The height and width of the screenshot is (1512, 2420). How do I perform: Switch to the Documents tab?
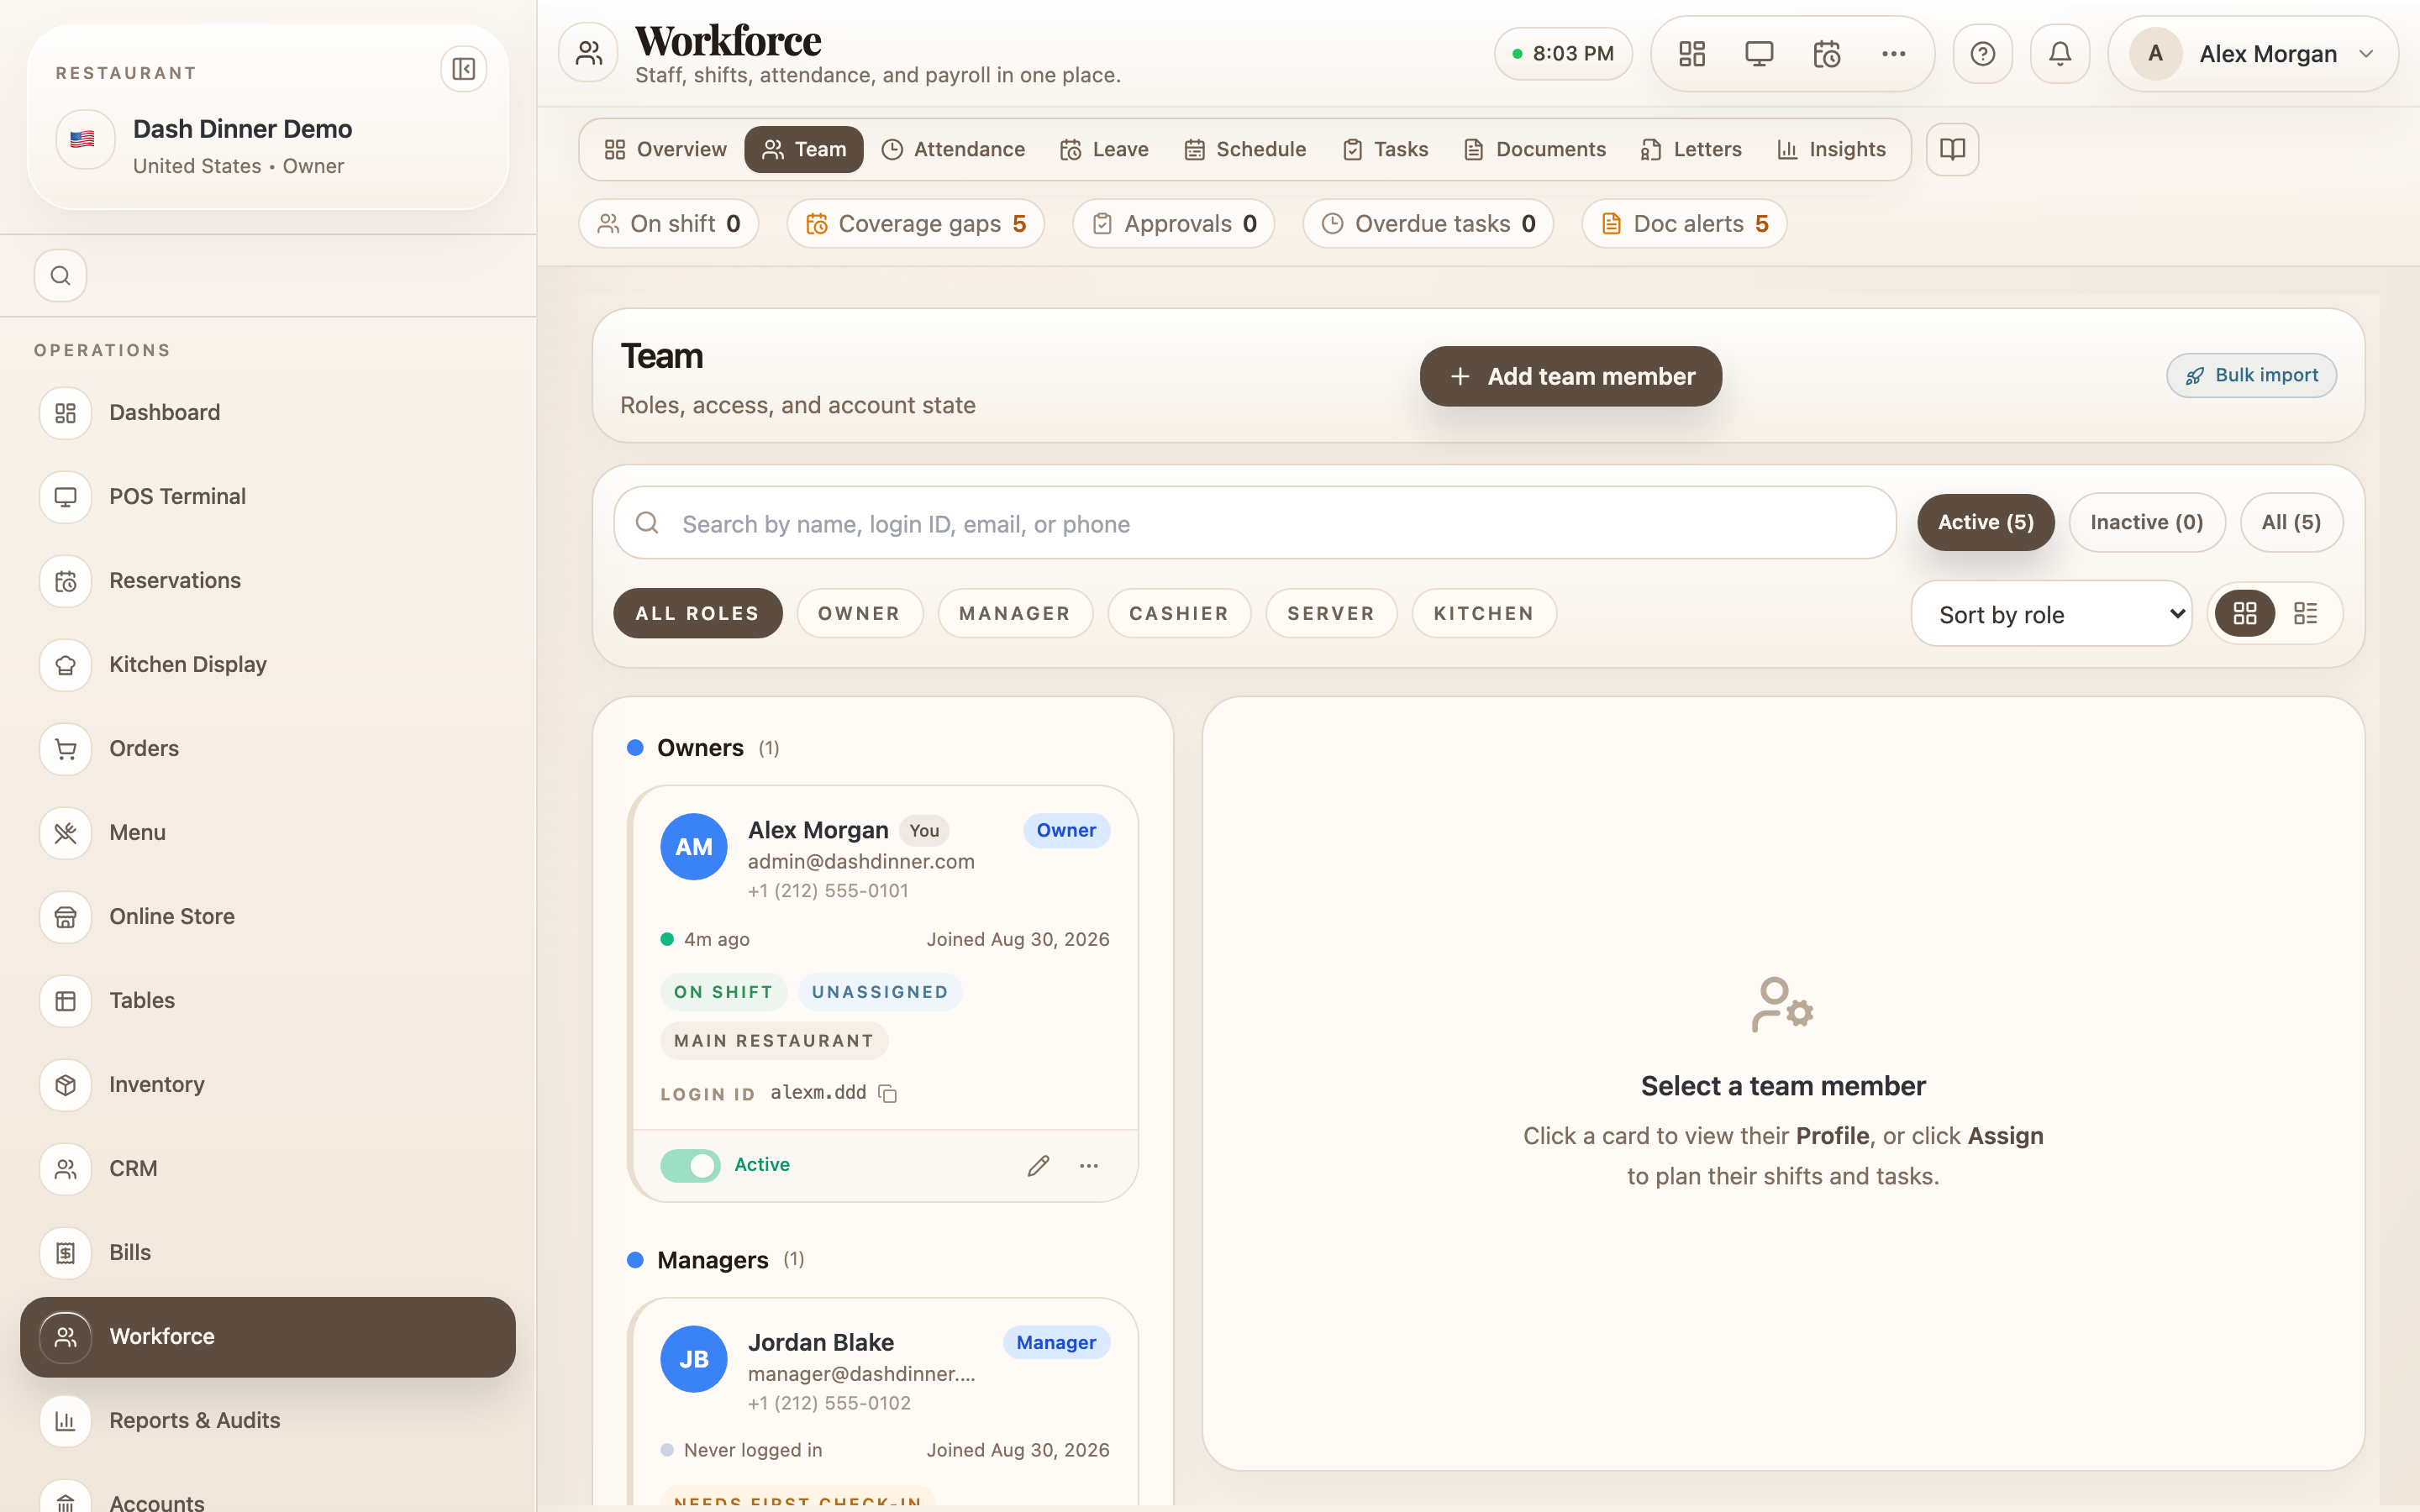[x=1534, y=149]
